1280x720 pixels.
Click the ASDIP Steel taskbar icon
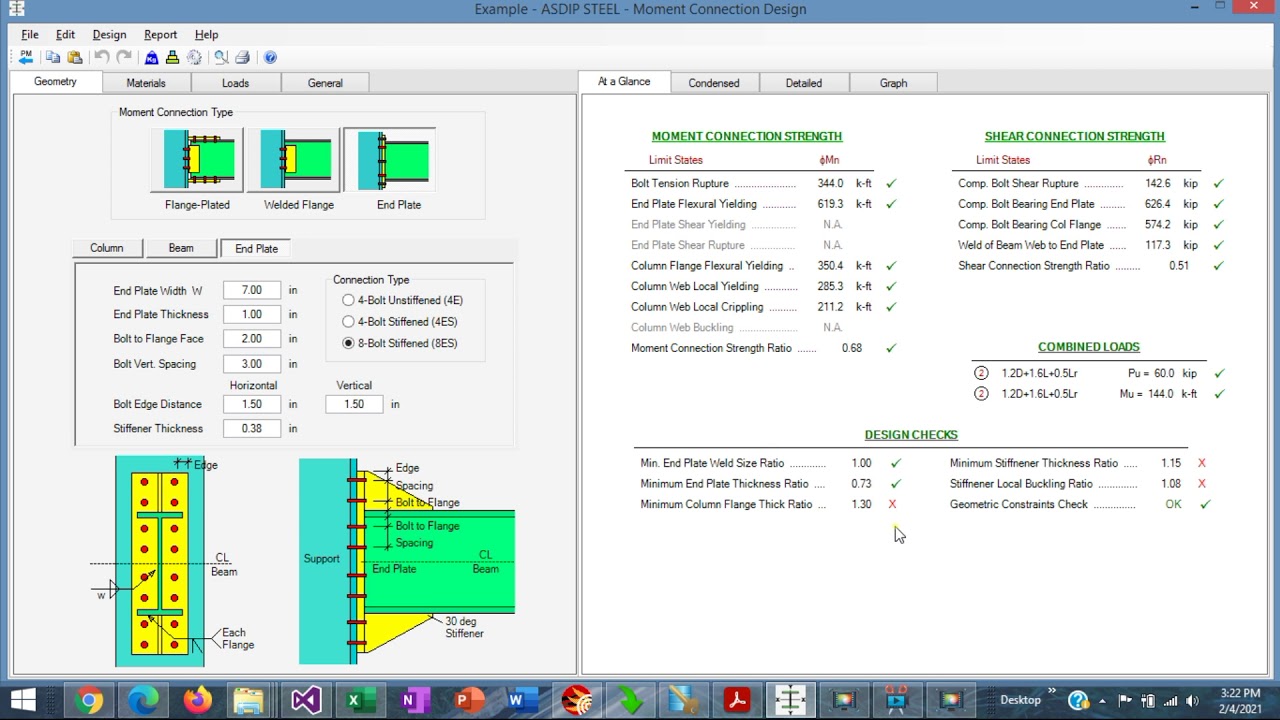(x=790, y=700)
